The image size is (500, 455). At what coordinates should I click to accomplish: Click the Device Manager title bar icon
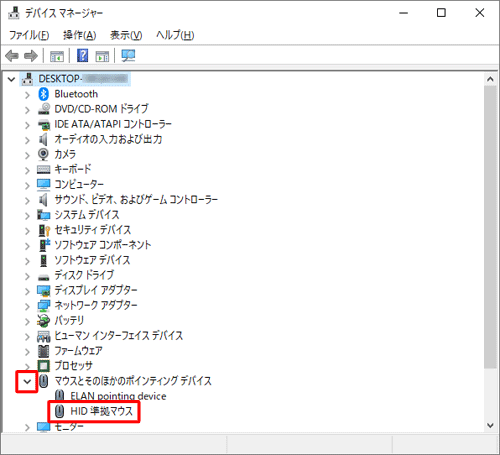[14, 13]
